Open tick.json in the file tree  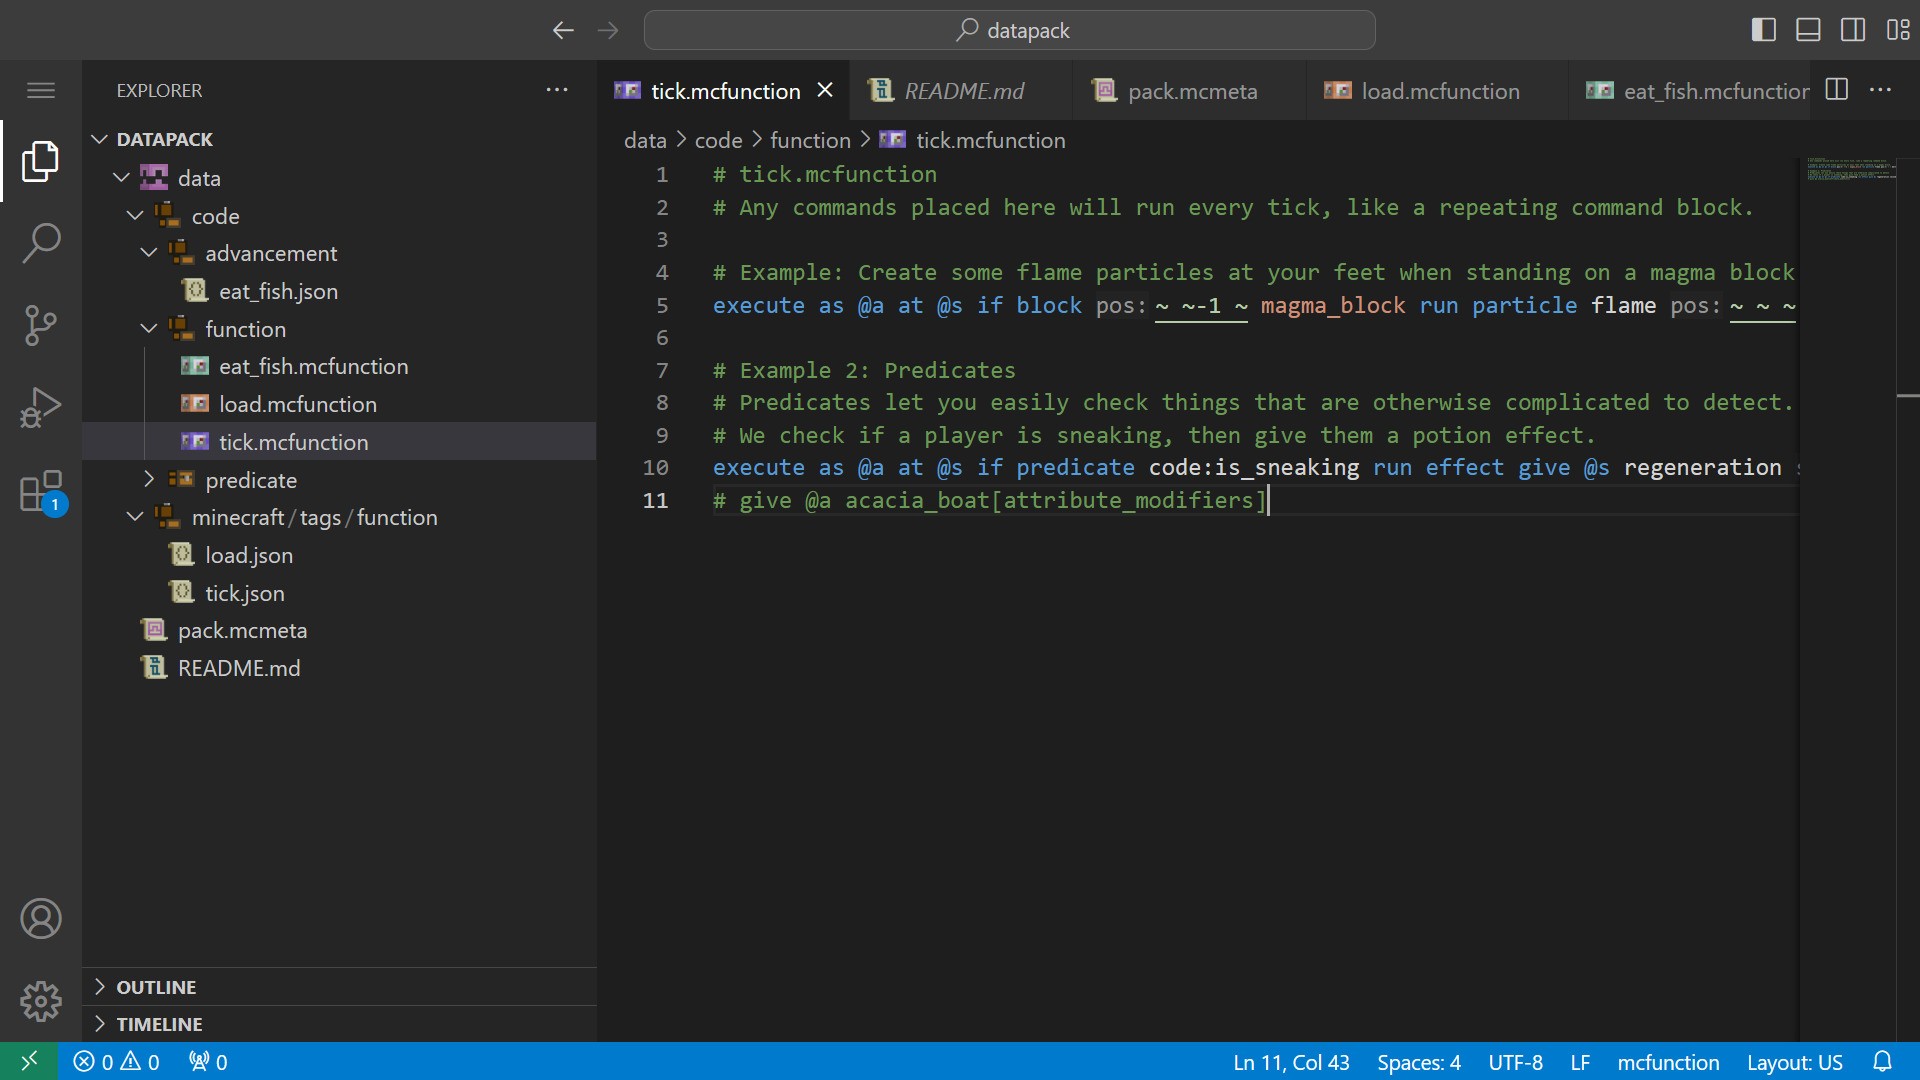(x=339, y=593)
